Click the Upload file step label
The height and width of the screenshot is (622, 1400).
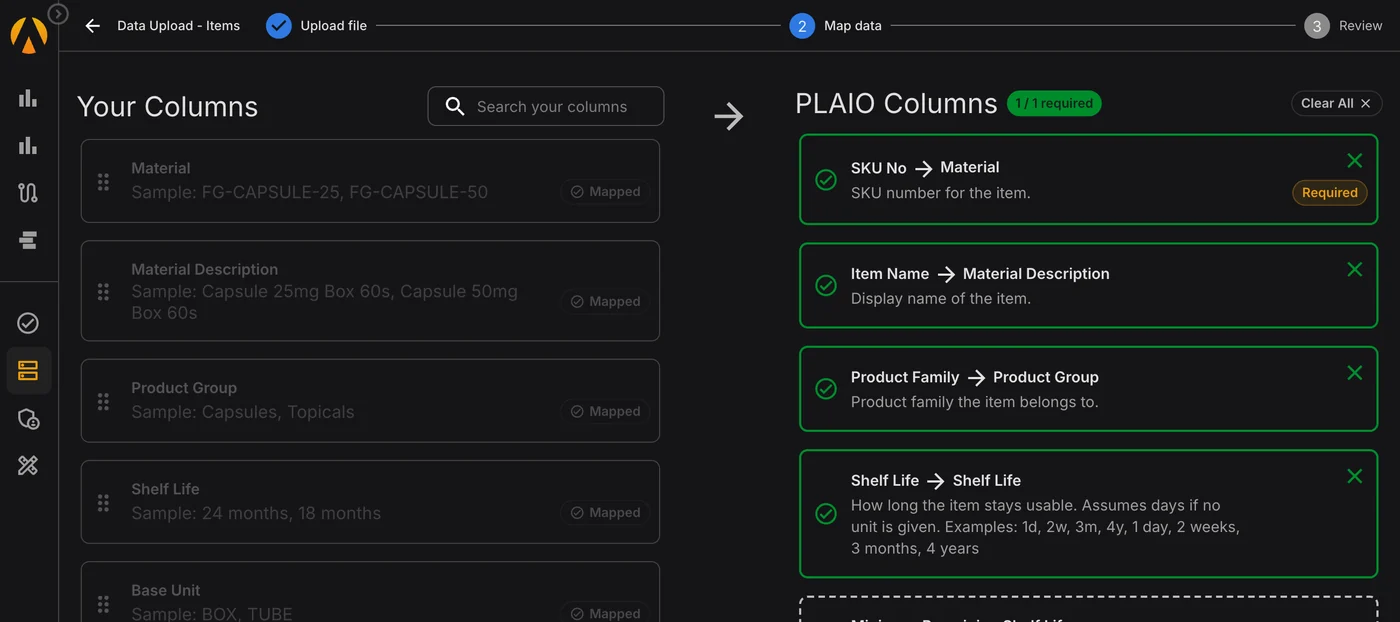[334, 26]
